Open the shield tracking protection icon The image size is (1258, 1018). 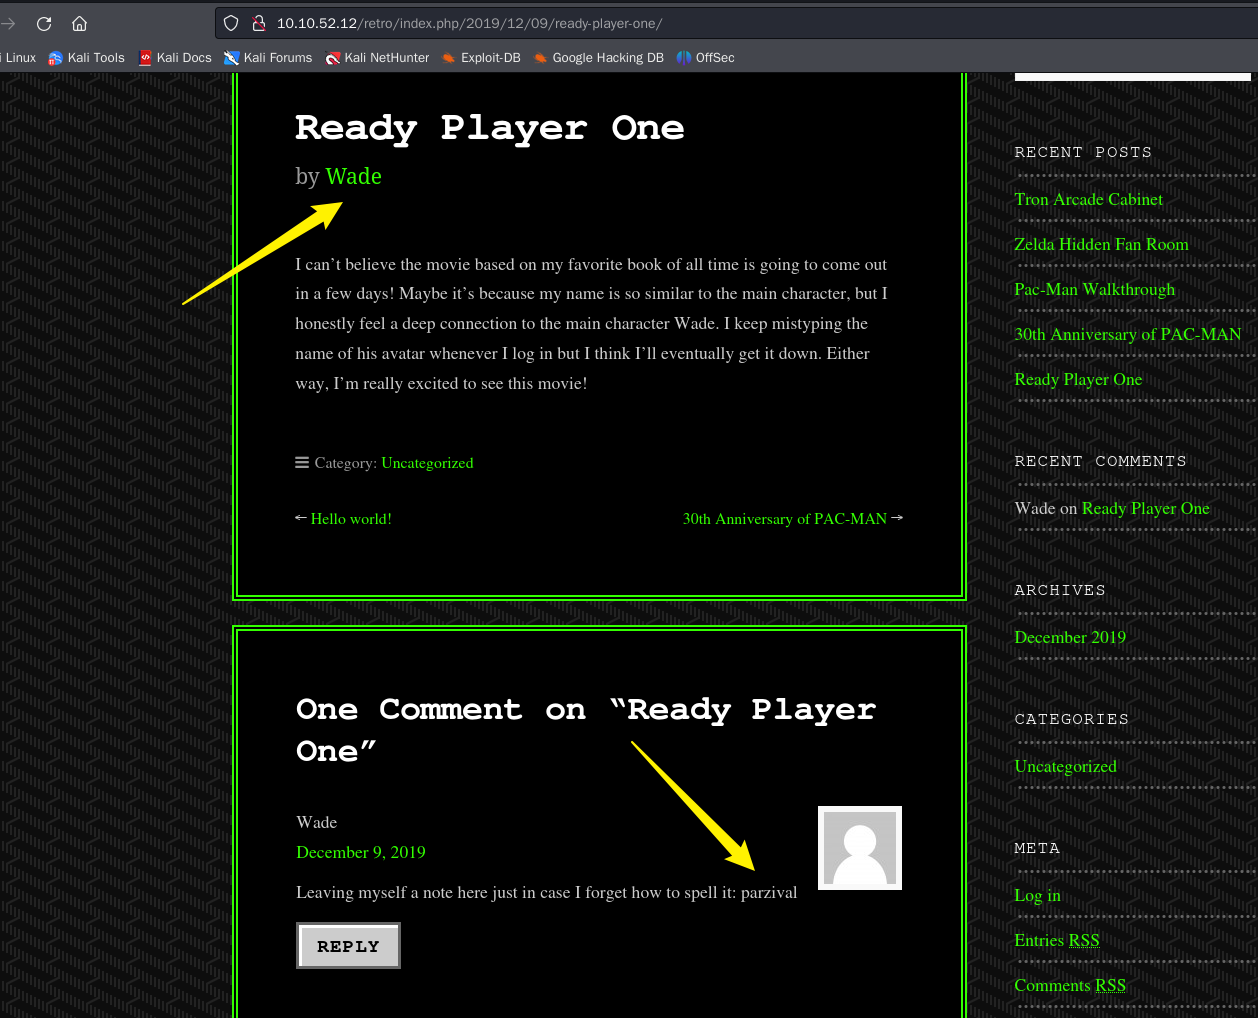231,23
